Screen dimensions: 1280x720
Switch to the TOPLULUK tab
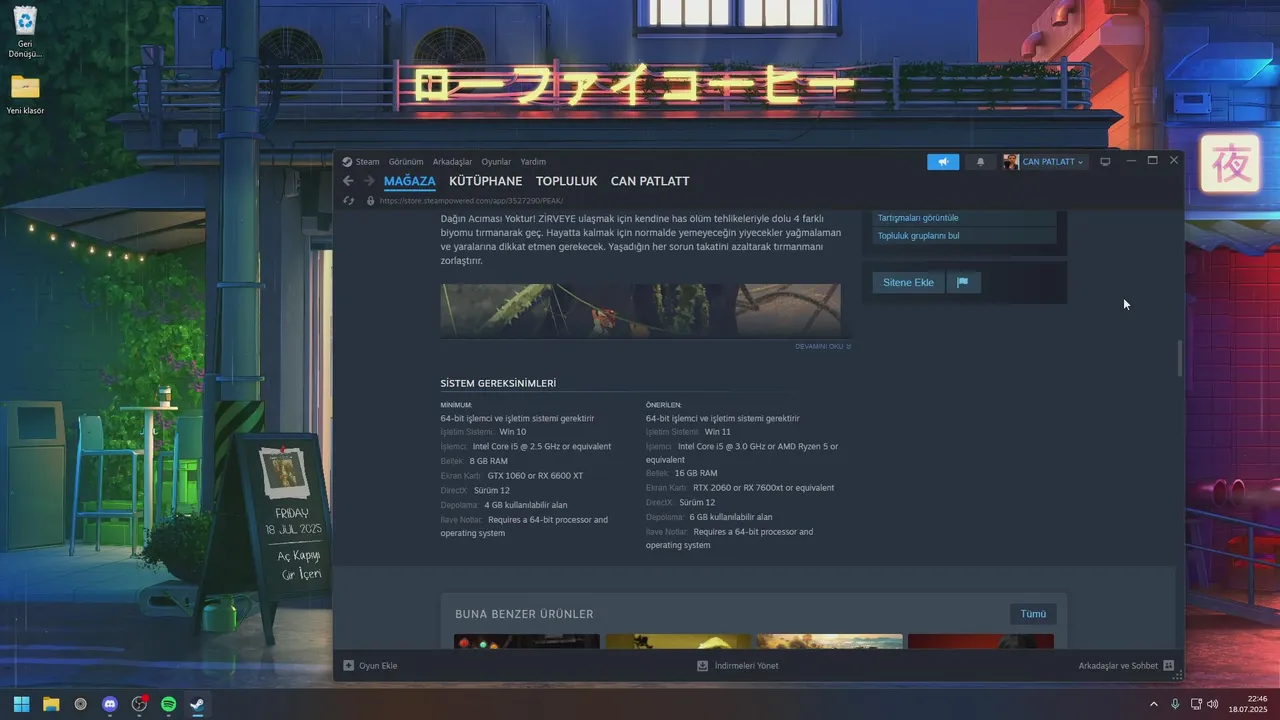pyautogui.click(x=566, y=181)
